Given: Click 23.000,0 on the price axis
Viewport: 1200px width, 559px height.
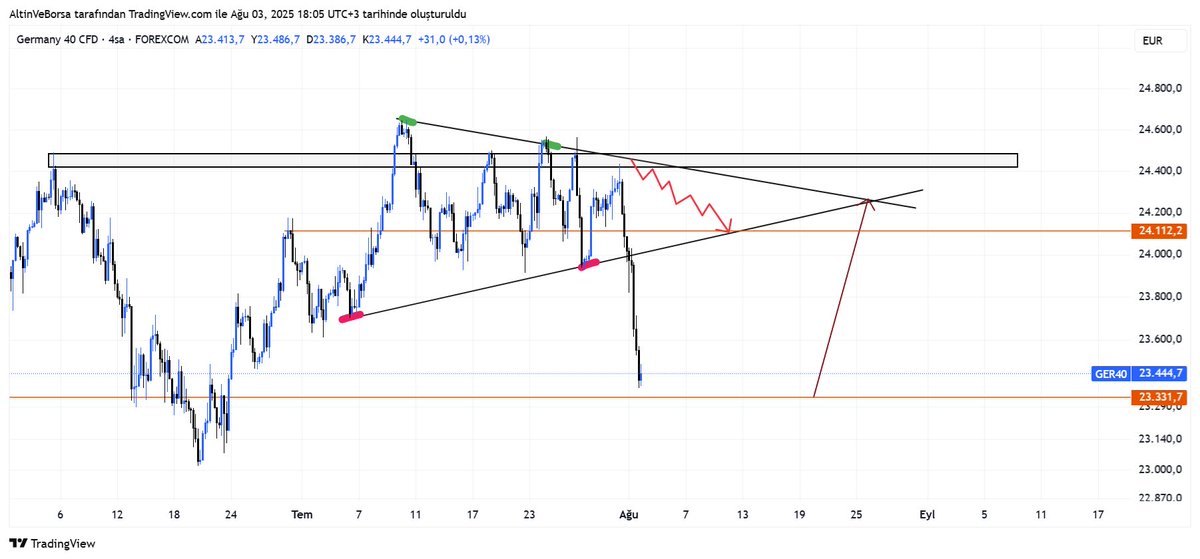Looking at the screenshot, I should point(1161,470).
